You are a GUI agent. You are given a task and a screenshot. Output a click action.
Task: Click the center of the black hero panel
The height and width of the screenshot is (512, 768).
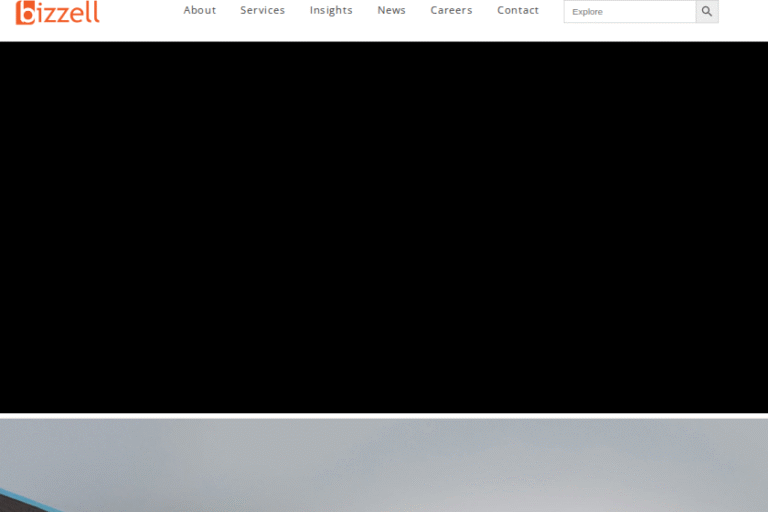pos(384,227)
